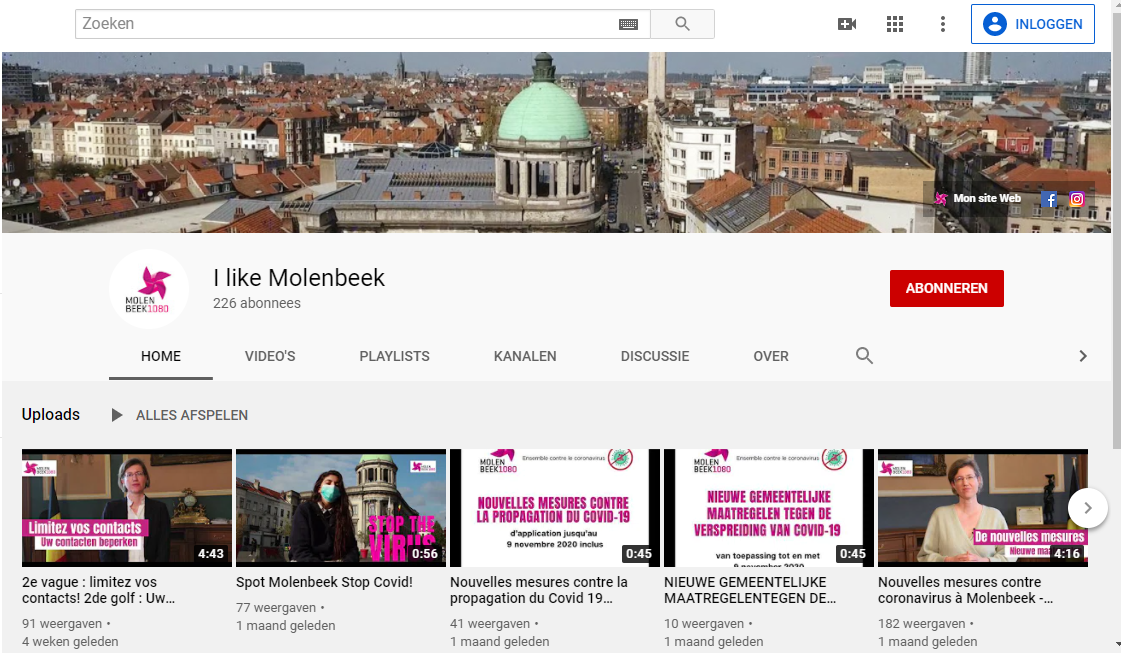Click the Molenbeek 1080 channel avatar

coord(148,289)
